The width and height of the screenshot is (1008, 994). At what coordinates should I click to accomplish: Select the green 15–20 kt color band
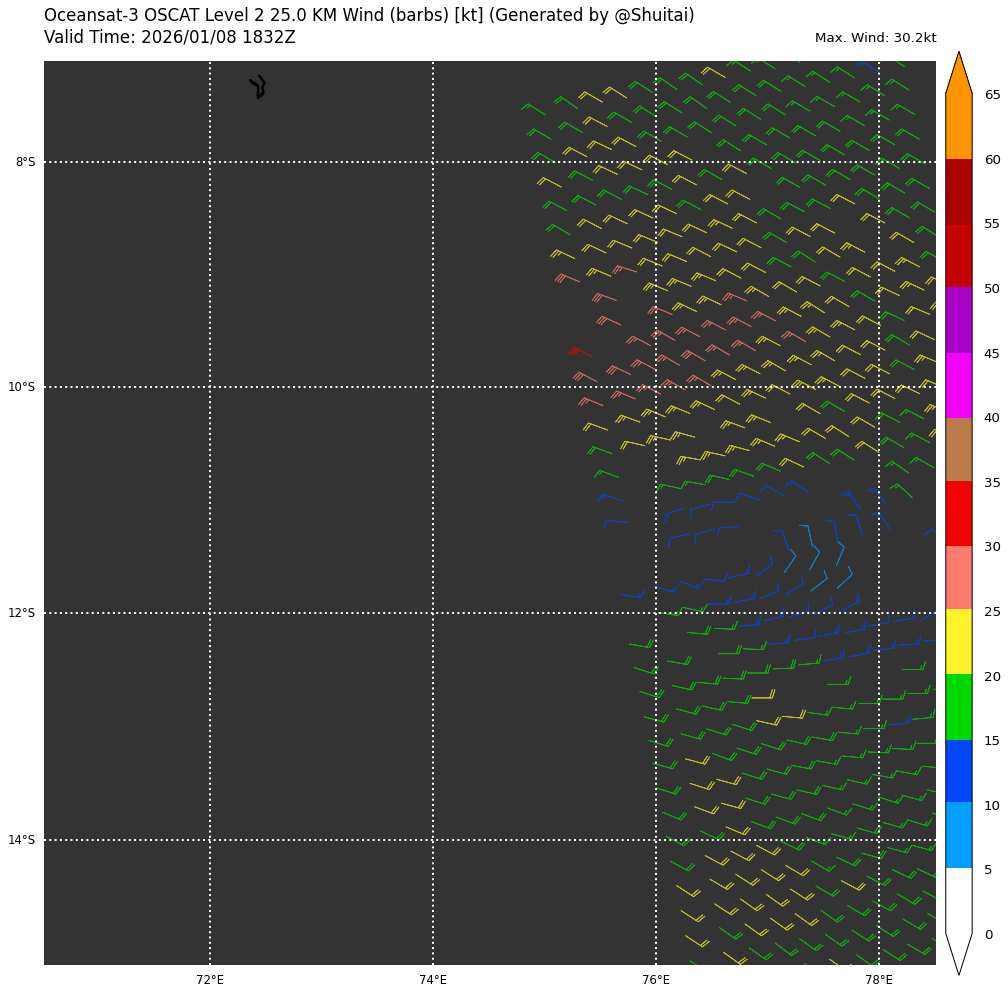click(x=958, y=706)
